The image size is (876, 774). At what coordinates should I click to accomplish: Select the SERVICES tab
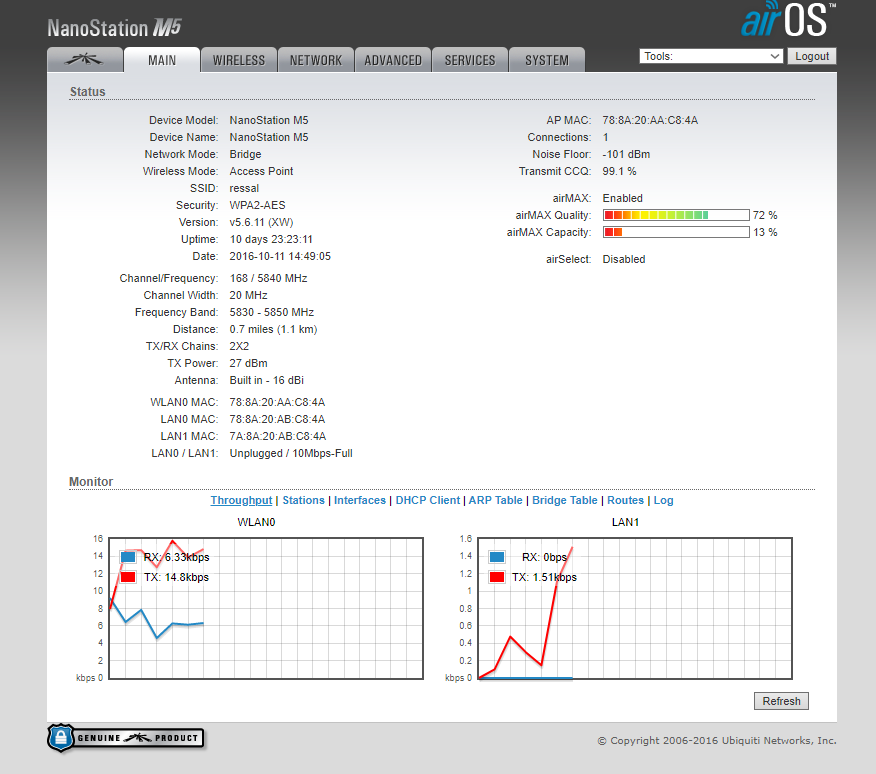470,60
